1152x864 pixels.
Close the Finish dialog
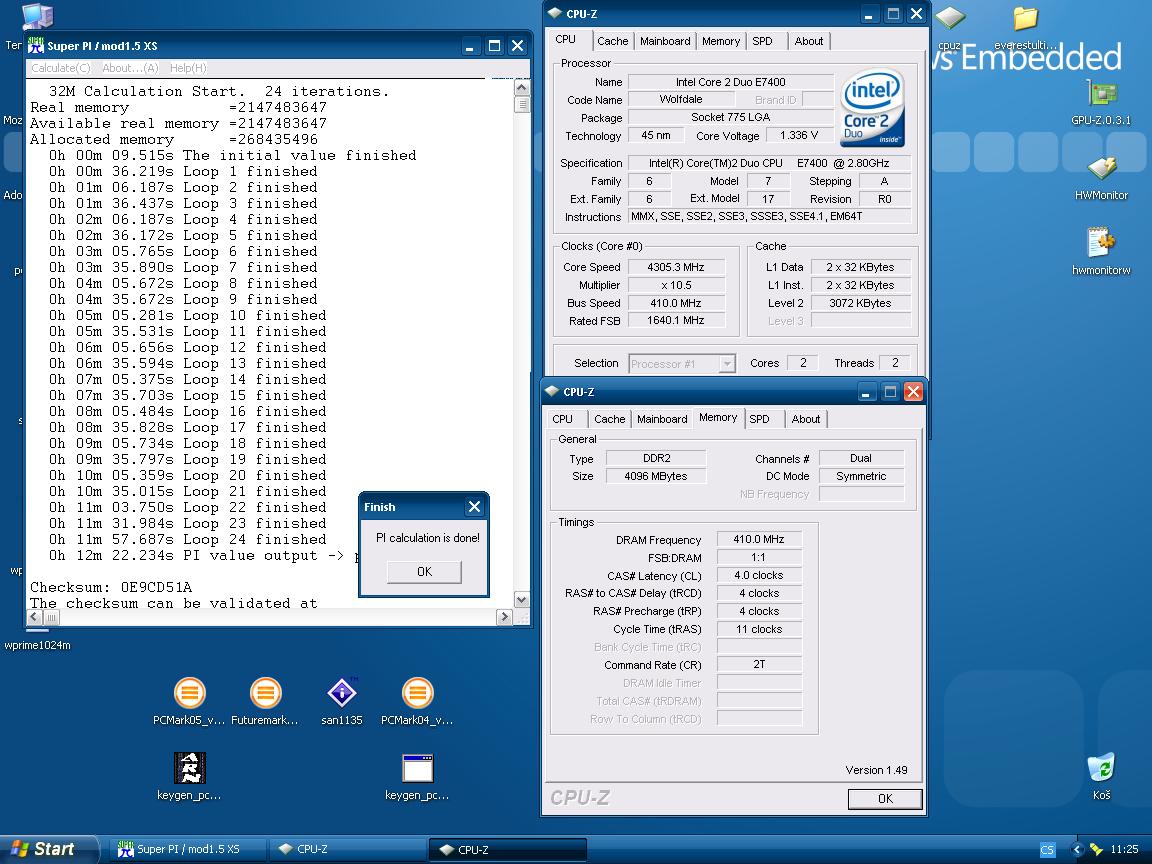coord(475,507)
